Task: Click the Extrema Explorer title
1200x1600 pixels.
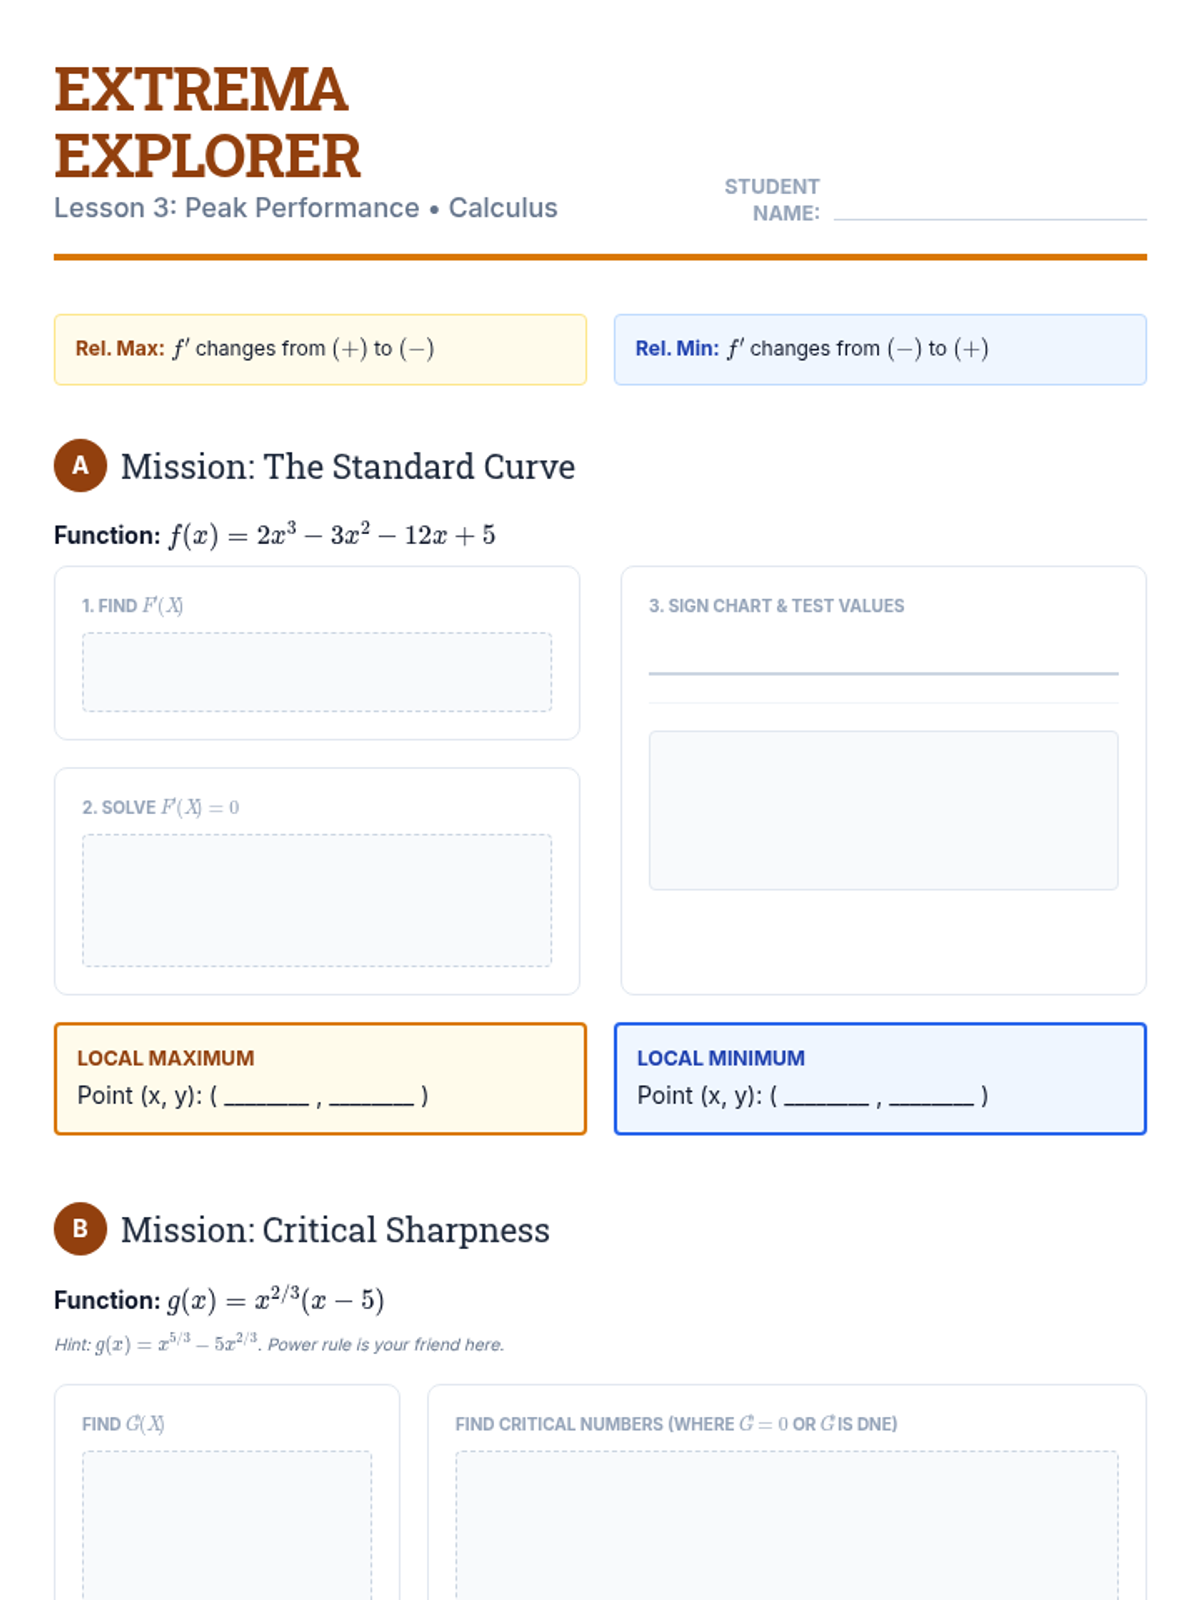Action: tap(207, 122)
